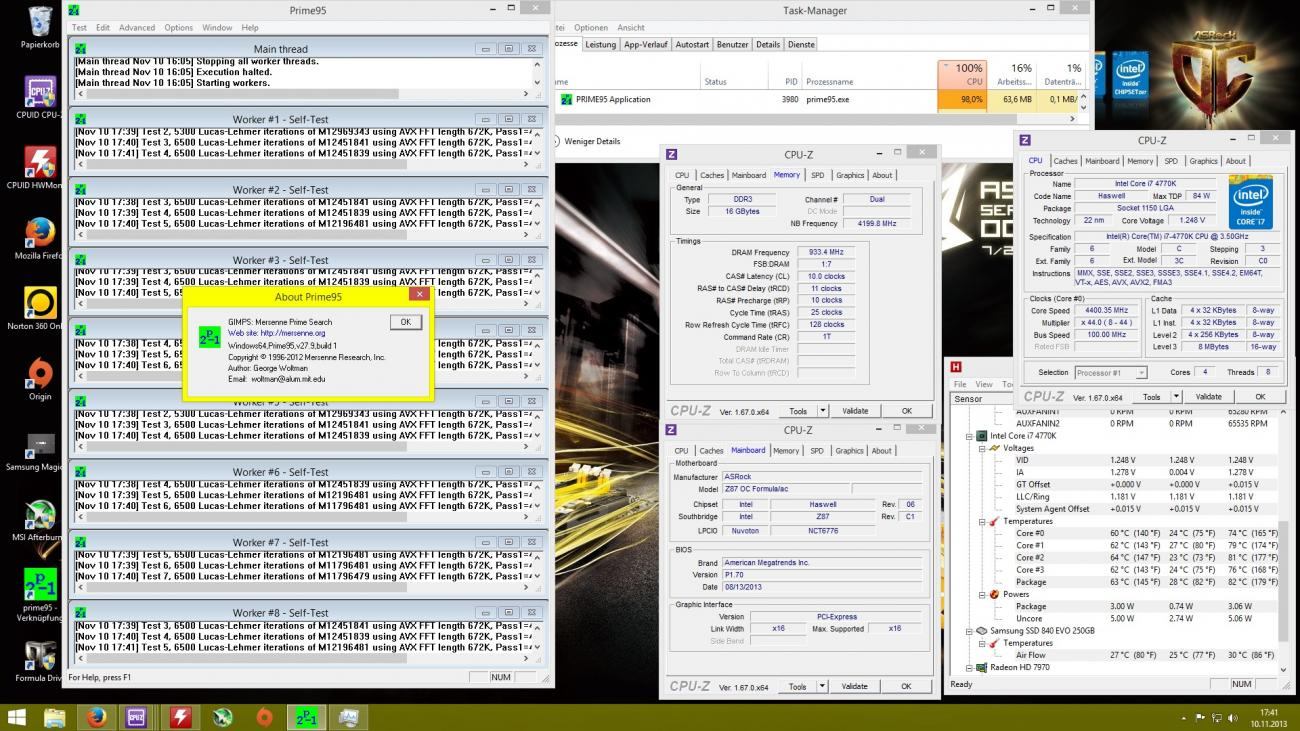
Task: Click OK in the About Prime95 dialog
Action: (405, 322)
